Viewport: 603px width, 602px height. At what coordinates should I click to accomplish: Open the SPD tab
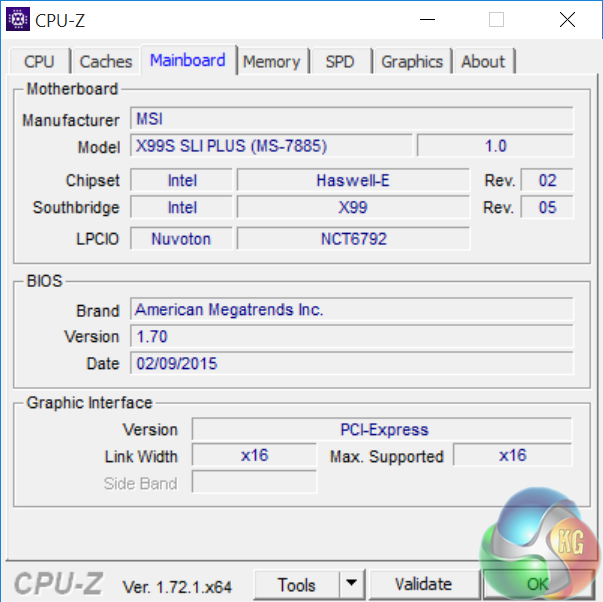pyautogui.click(x=340, y=62)
